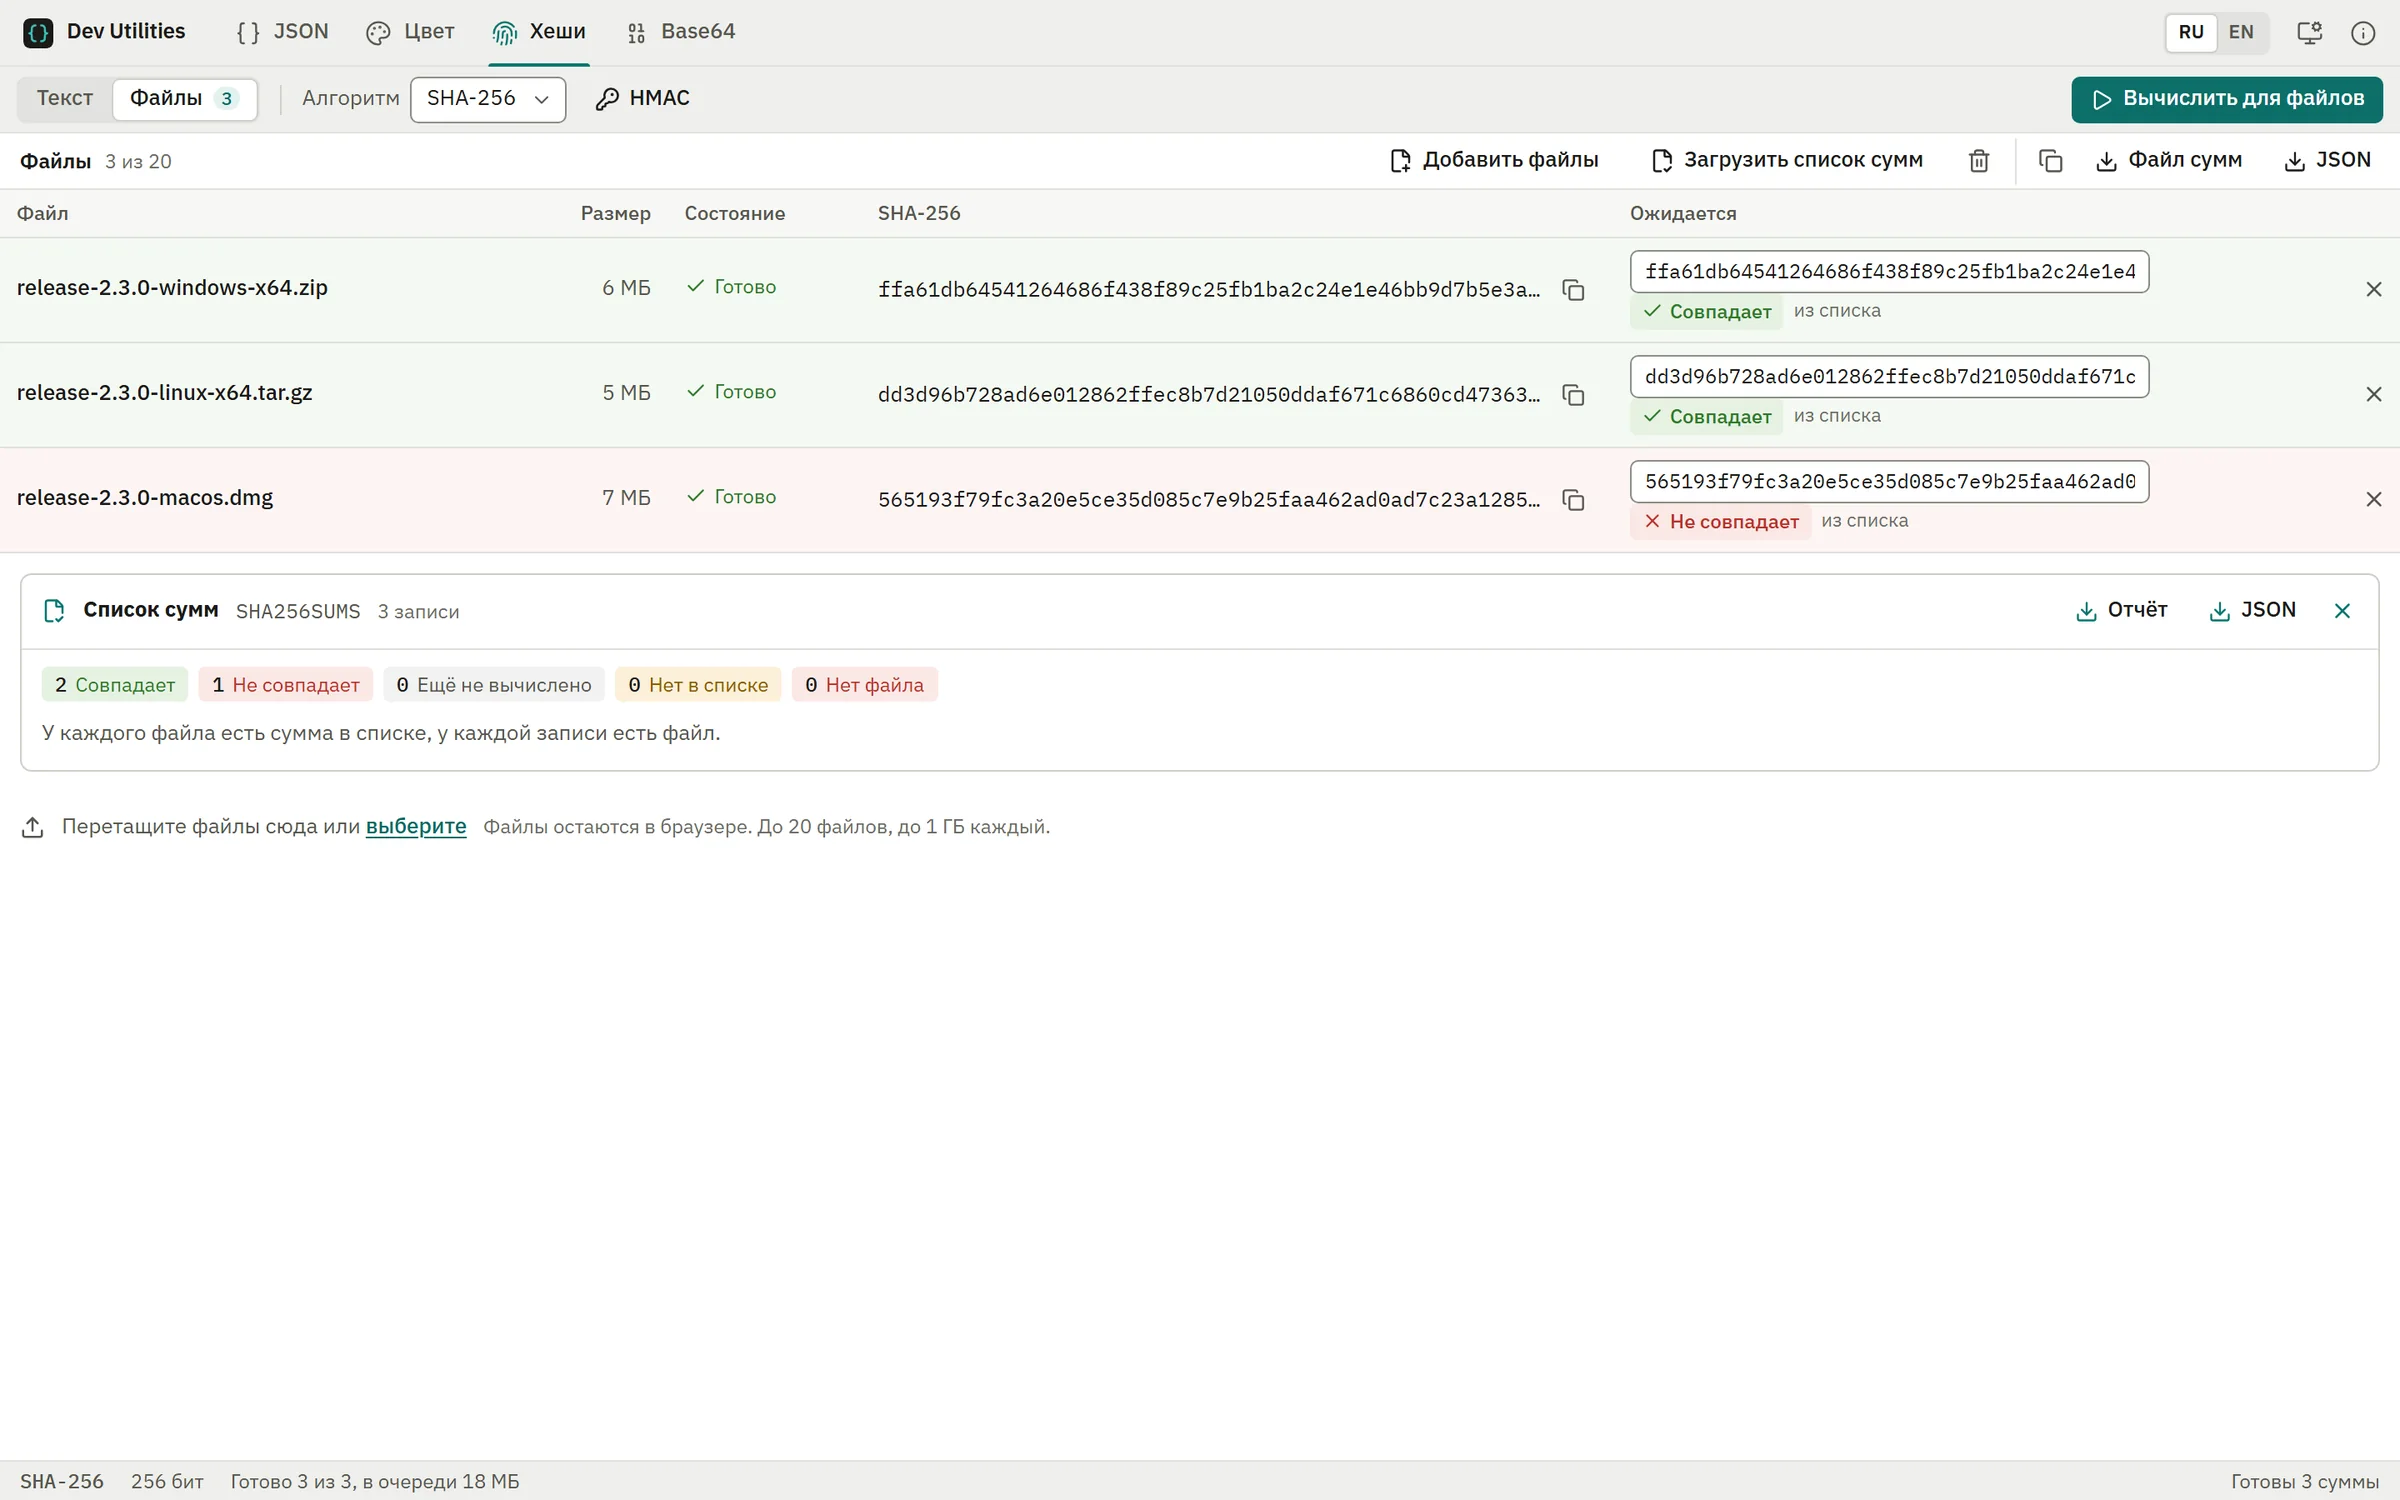
Task: Click Вычислить для файлов button
Action: [x=2227, y=99]
